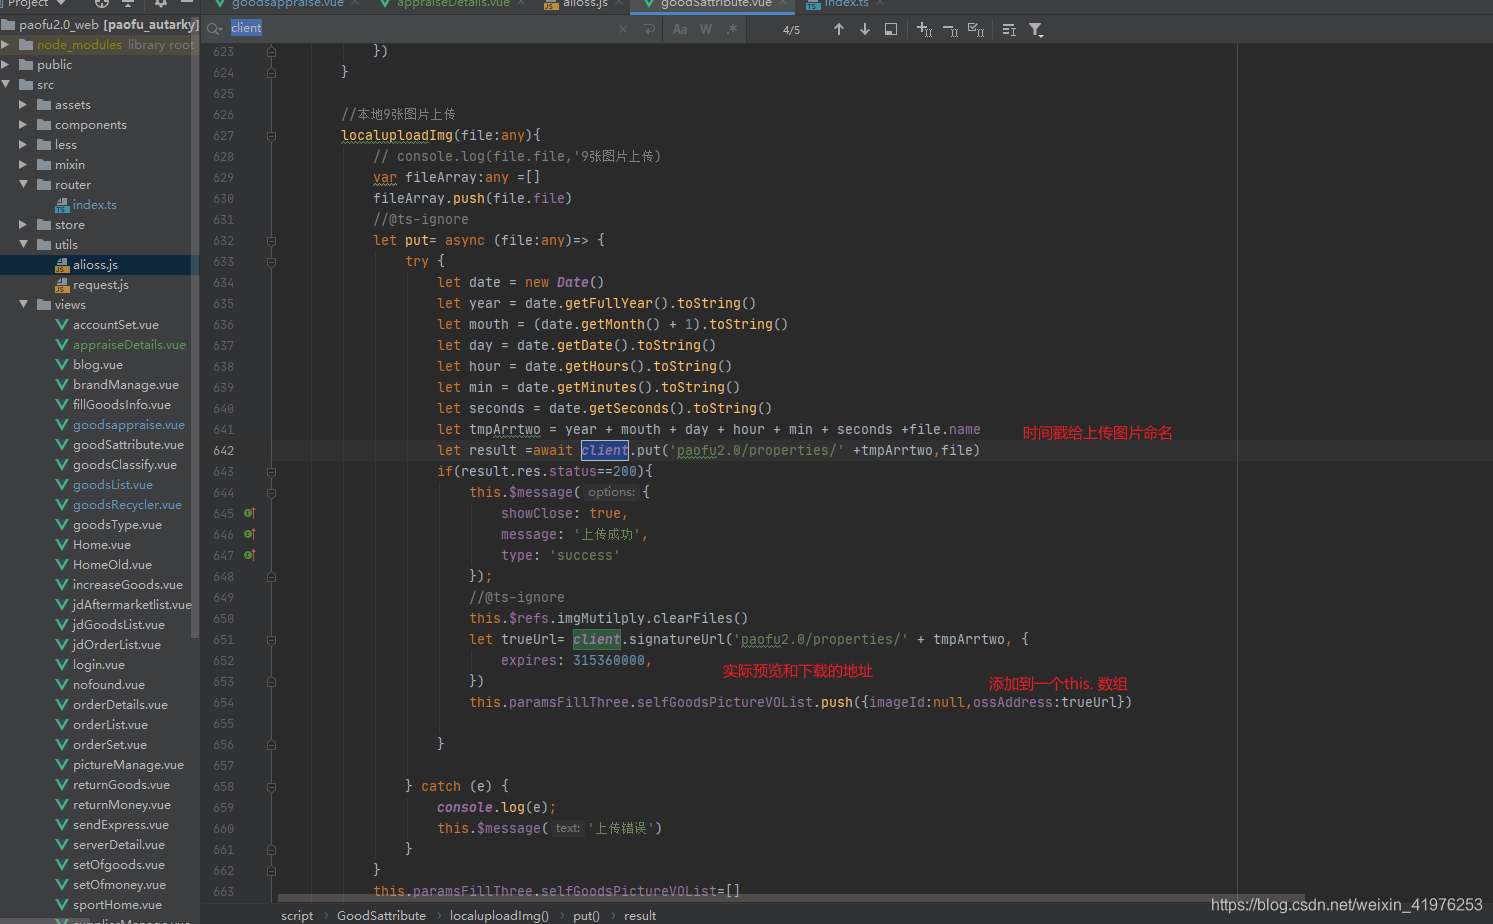1493x924 pixels.
Task: Expand the node_modules folder
Action: coord(6,44)
